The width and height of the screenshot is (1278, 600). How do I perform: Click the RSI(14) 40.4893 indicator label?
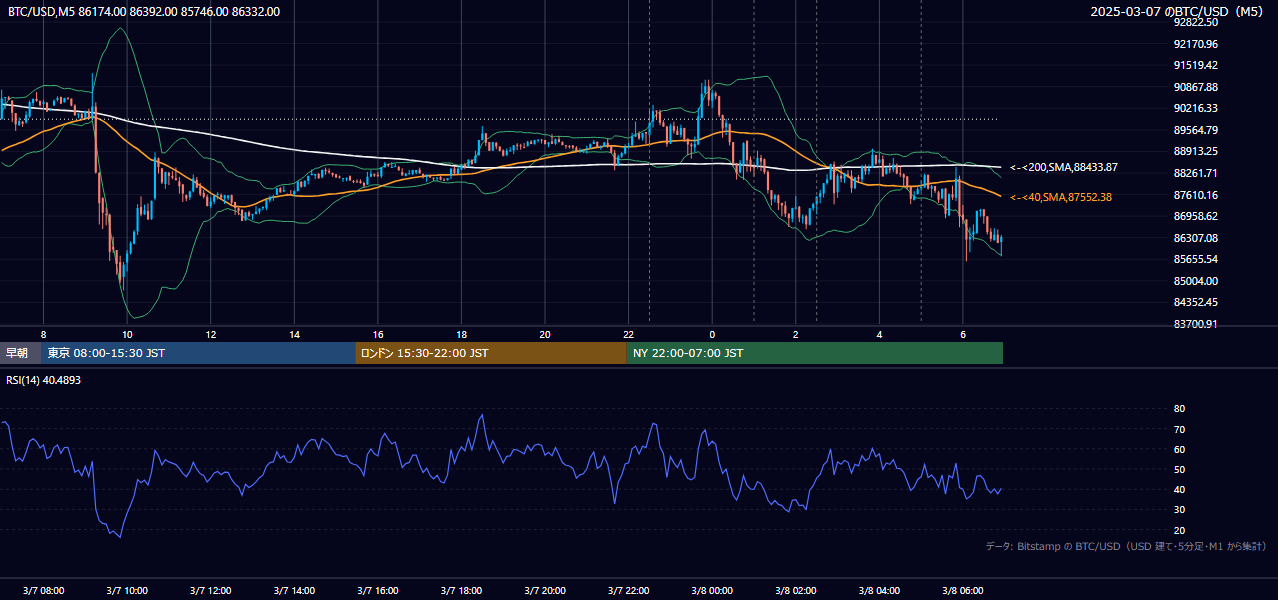pyautogui.click(x=44, y=380)
